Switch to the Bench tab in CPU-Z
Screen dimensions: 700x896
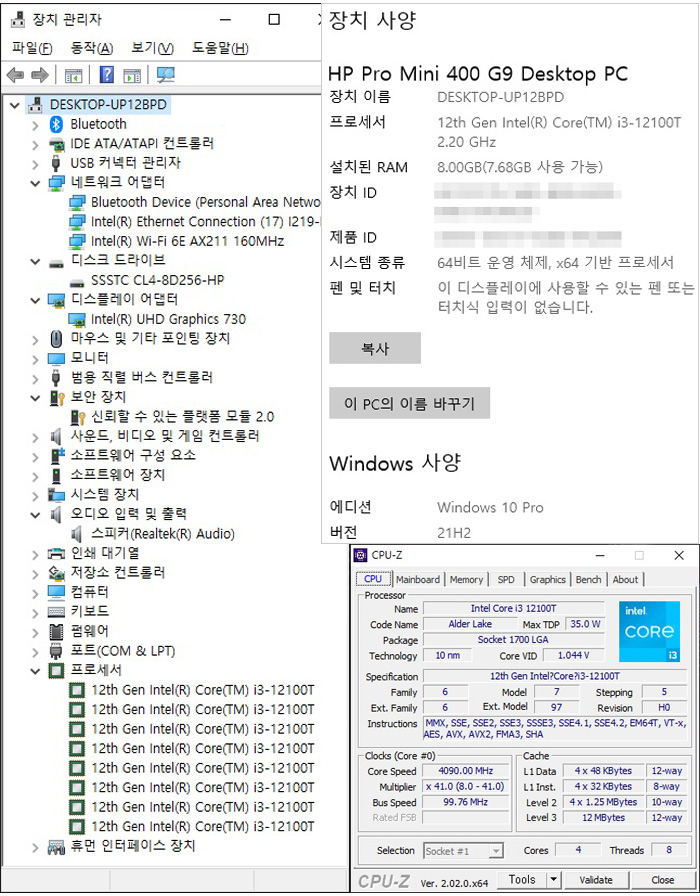coord(588,579)
